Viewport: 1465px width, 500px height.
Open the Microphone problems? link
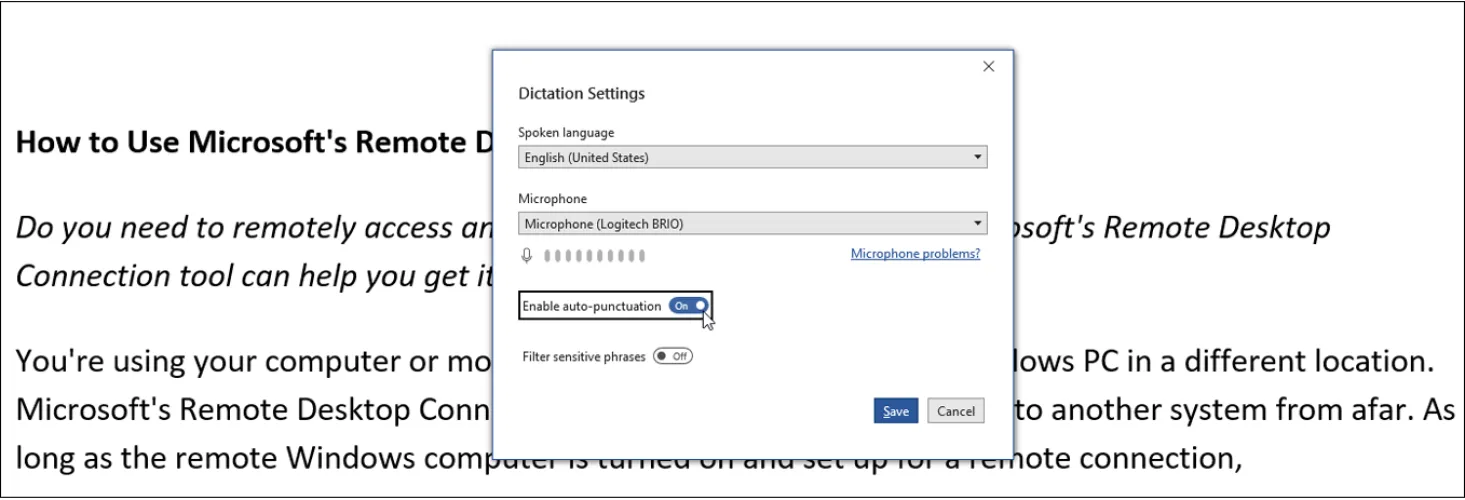[x=914, y=254]
